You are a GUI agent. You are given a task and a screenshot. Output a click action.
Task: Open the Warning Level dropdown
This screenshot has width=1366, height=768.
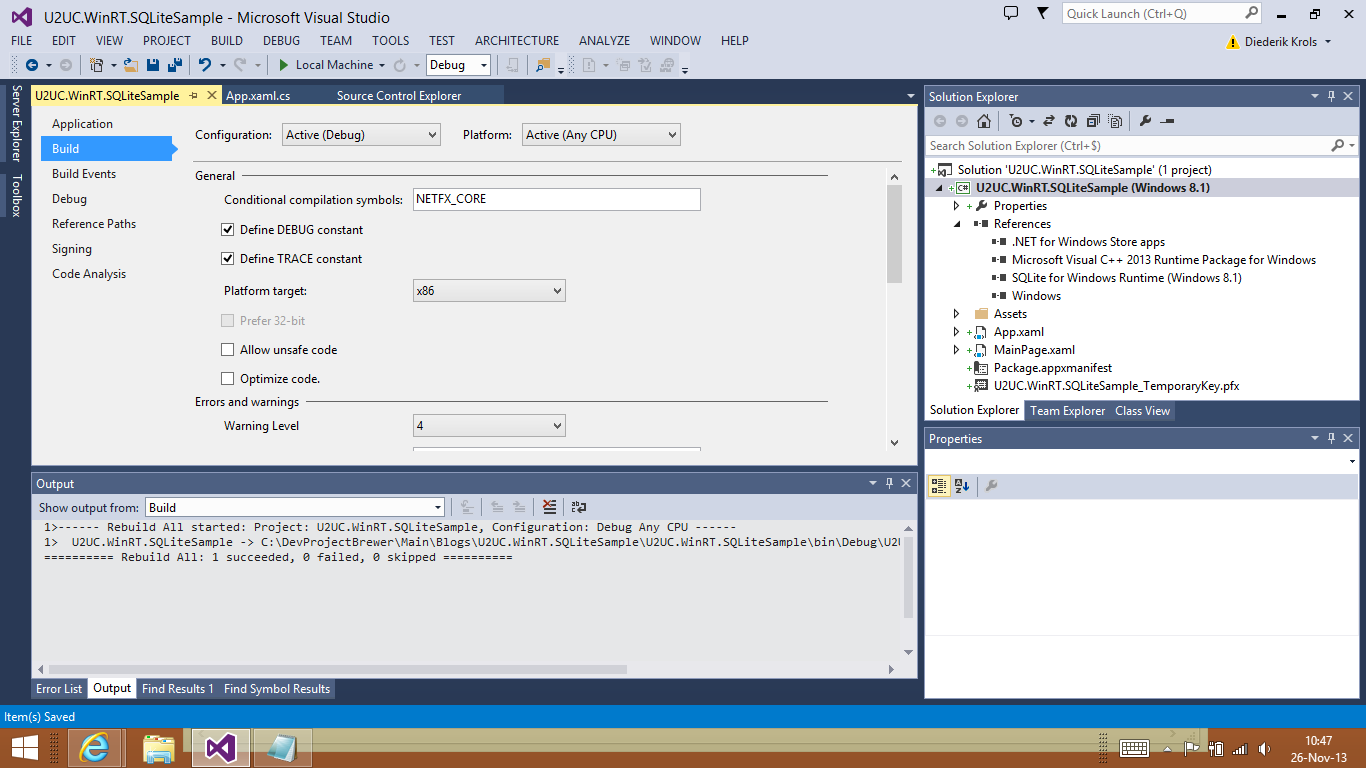click(489, 426)
